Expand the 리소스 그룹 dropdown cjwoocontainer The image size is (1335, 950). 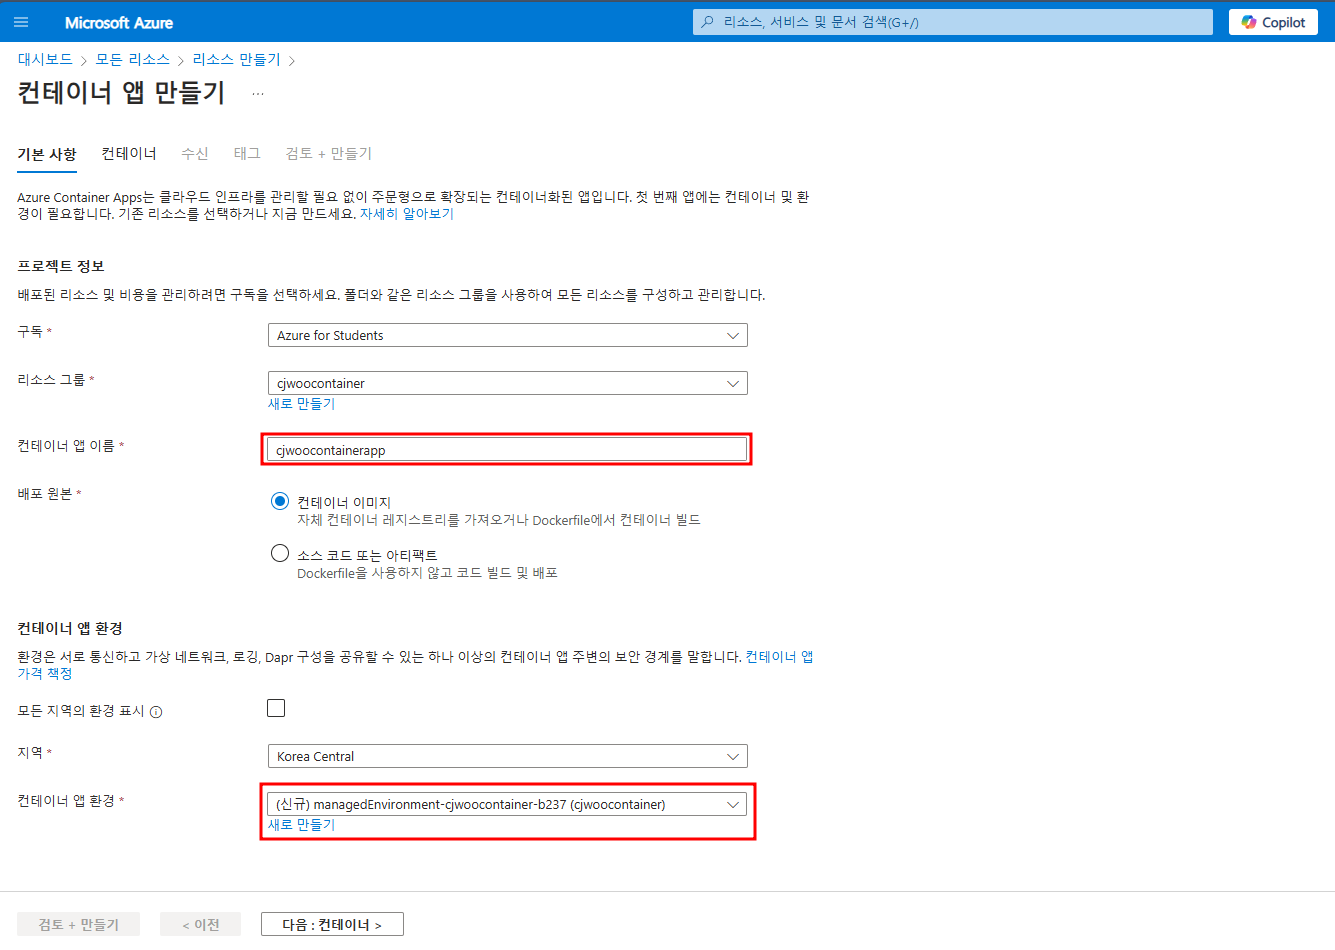click(508, 383)
